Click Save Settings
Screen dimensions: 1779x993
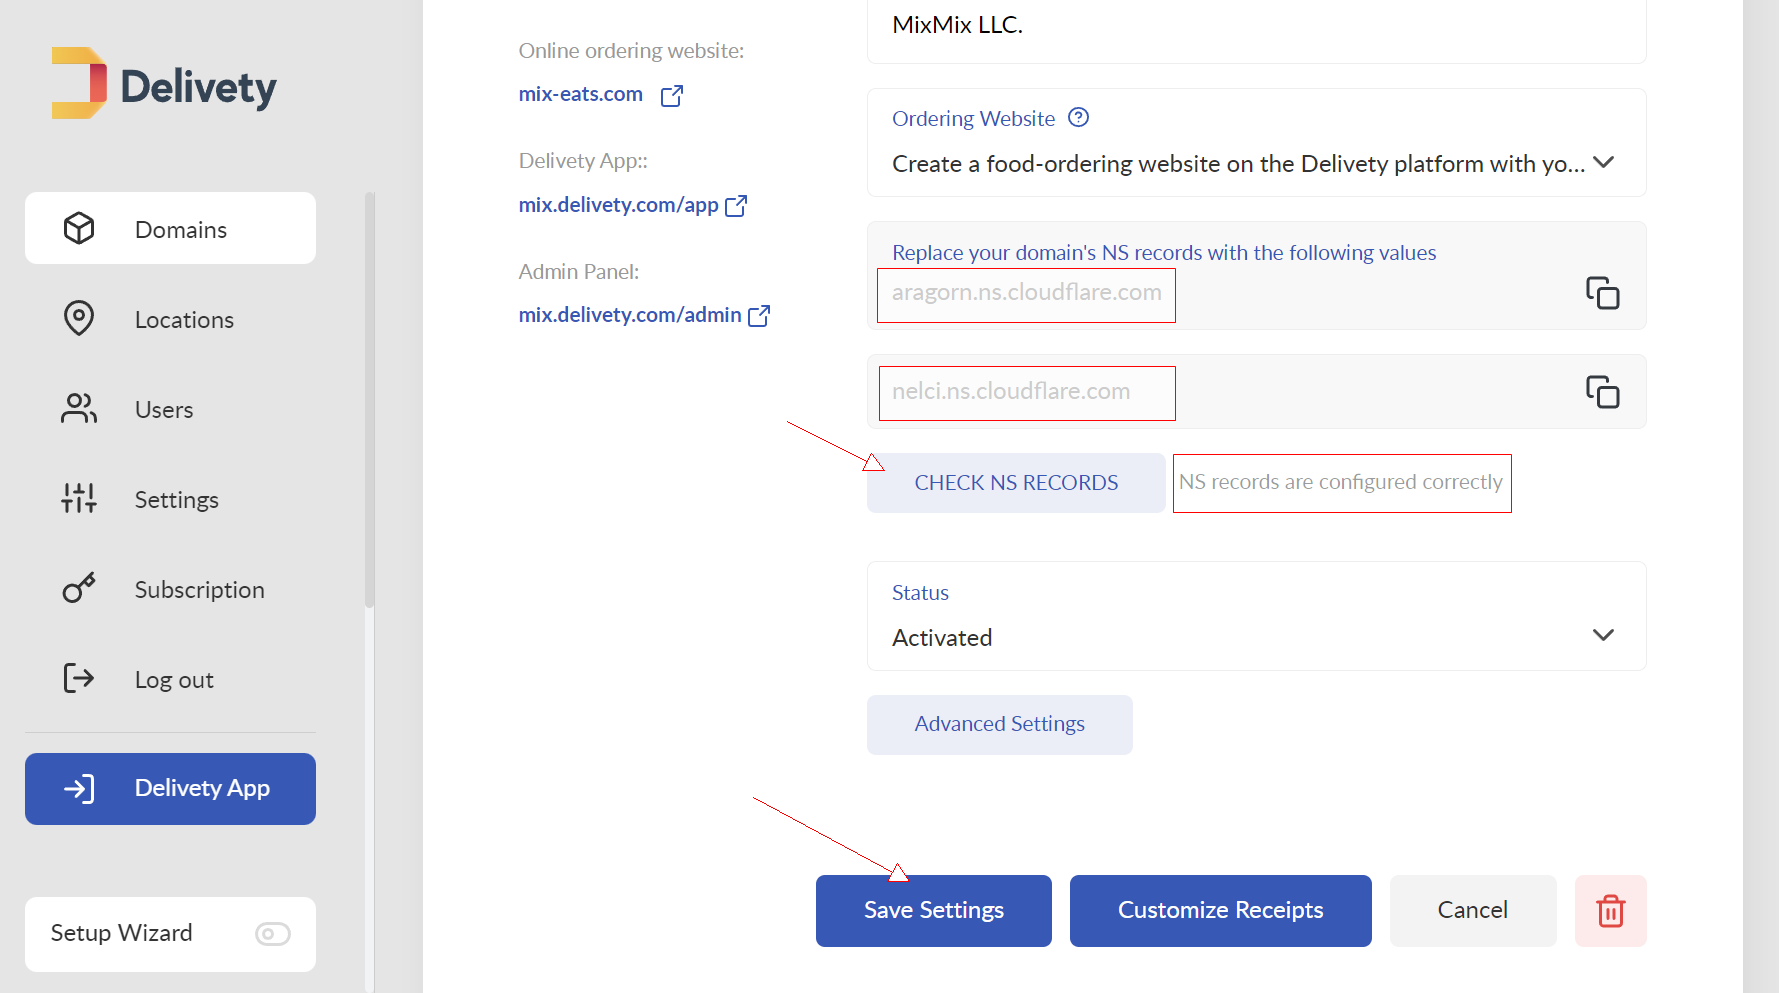click(934, 910)
